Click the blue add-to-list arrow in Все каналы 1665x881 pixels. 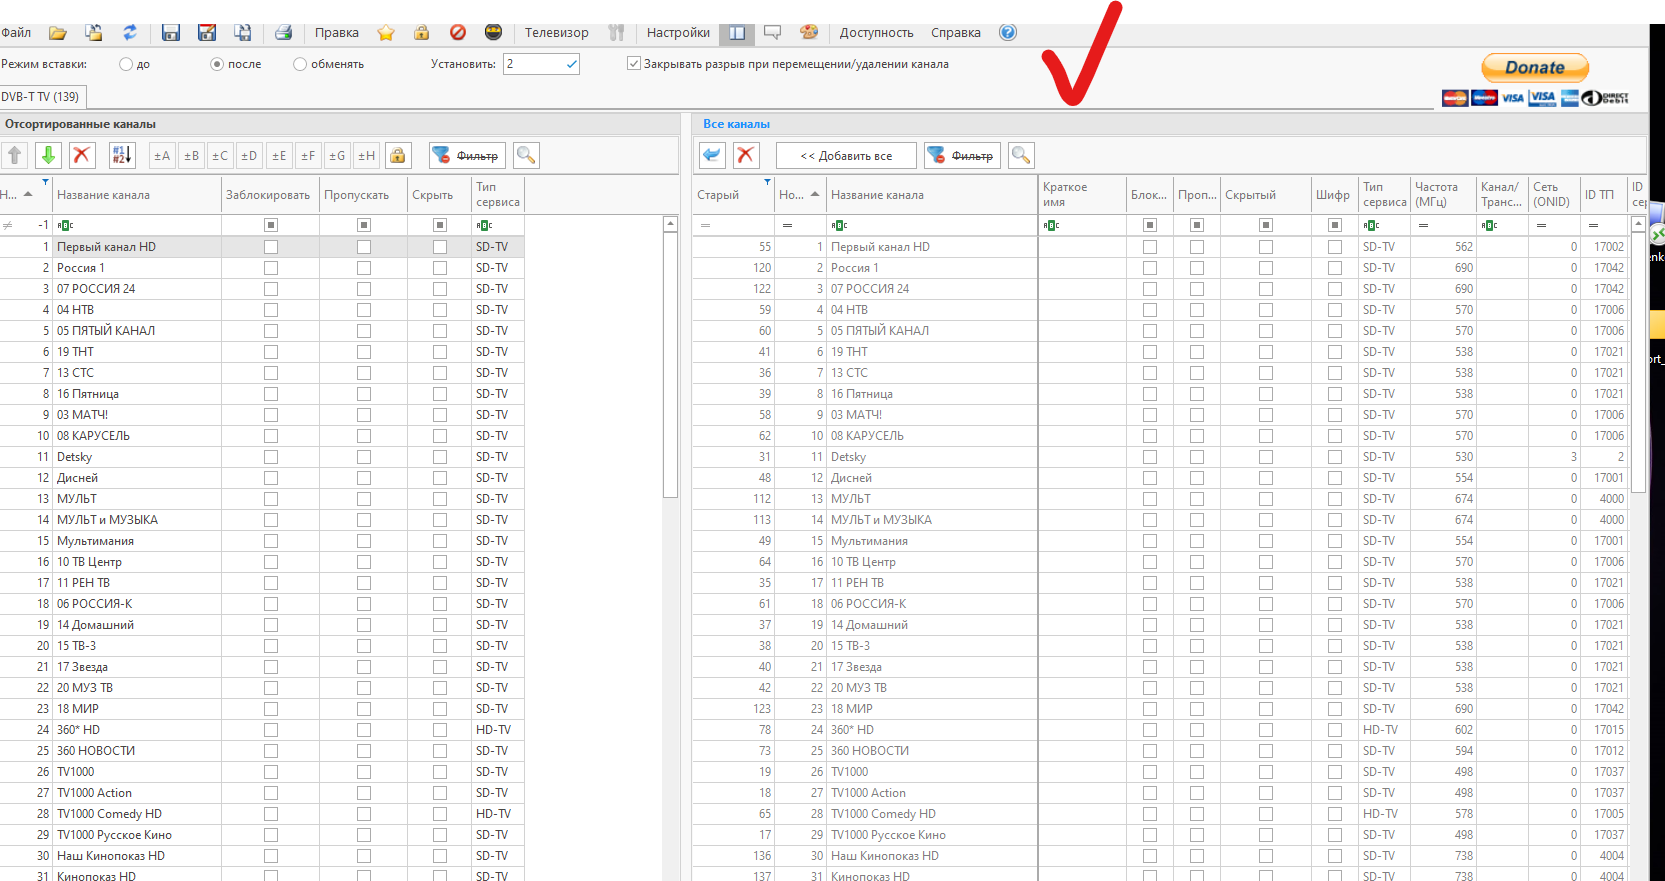pos(711,155)
